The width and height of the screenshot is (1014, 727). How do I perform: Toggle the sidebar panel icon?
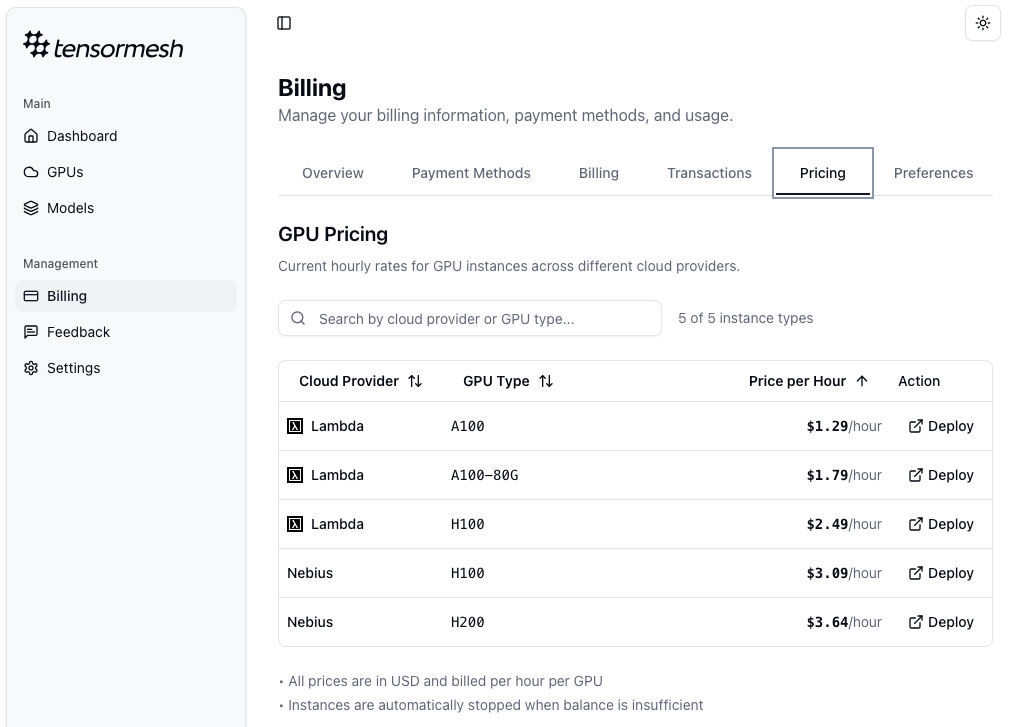(x=284, y=23)
